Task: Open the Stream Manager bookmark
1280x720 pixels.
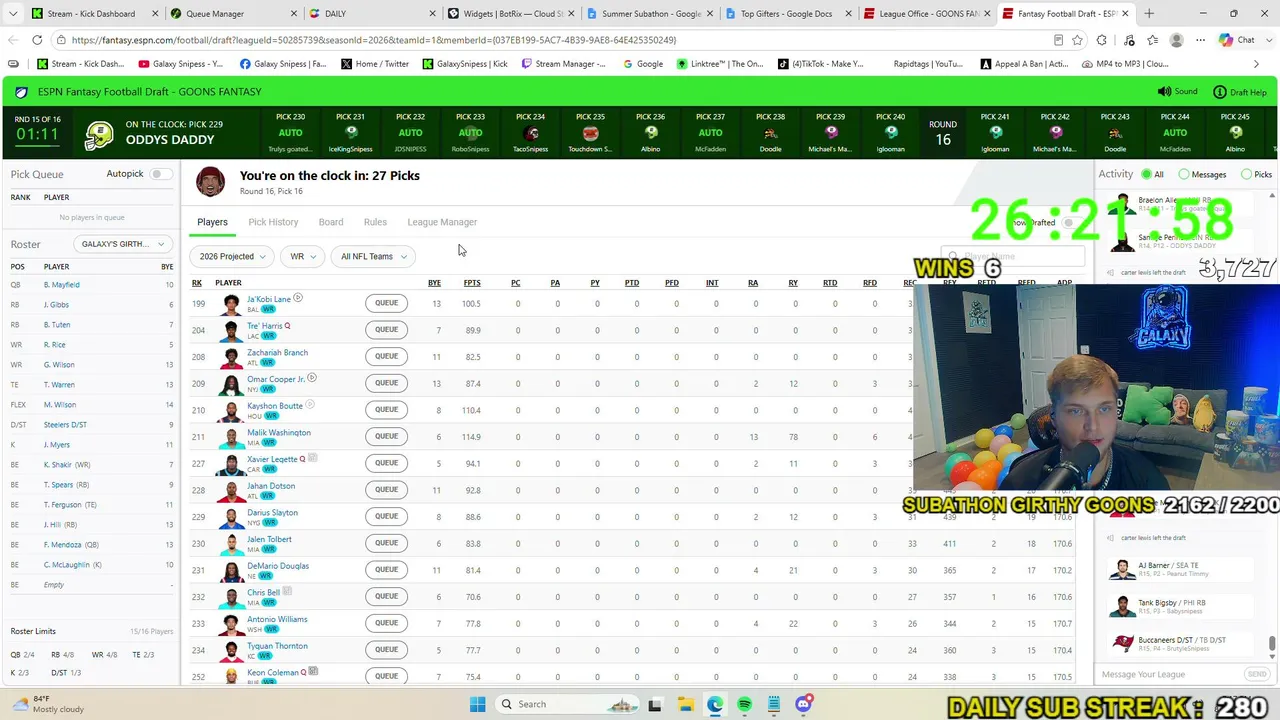Action: pyautogui.click(x=563, y=64)
